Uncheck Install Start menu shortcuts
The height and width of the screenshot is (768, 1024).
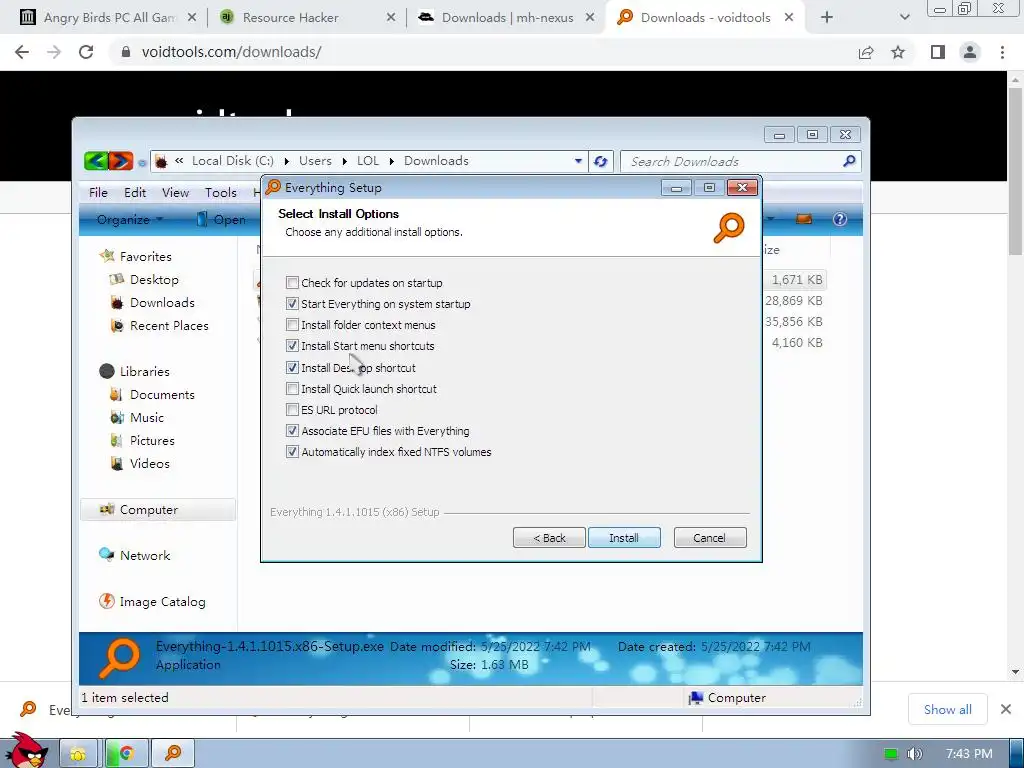coord(293,345)
